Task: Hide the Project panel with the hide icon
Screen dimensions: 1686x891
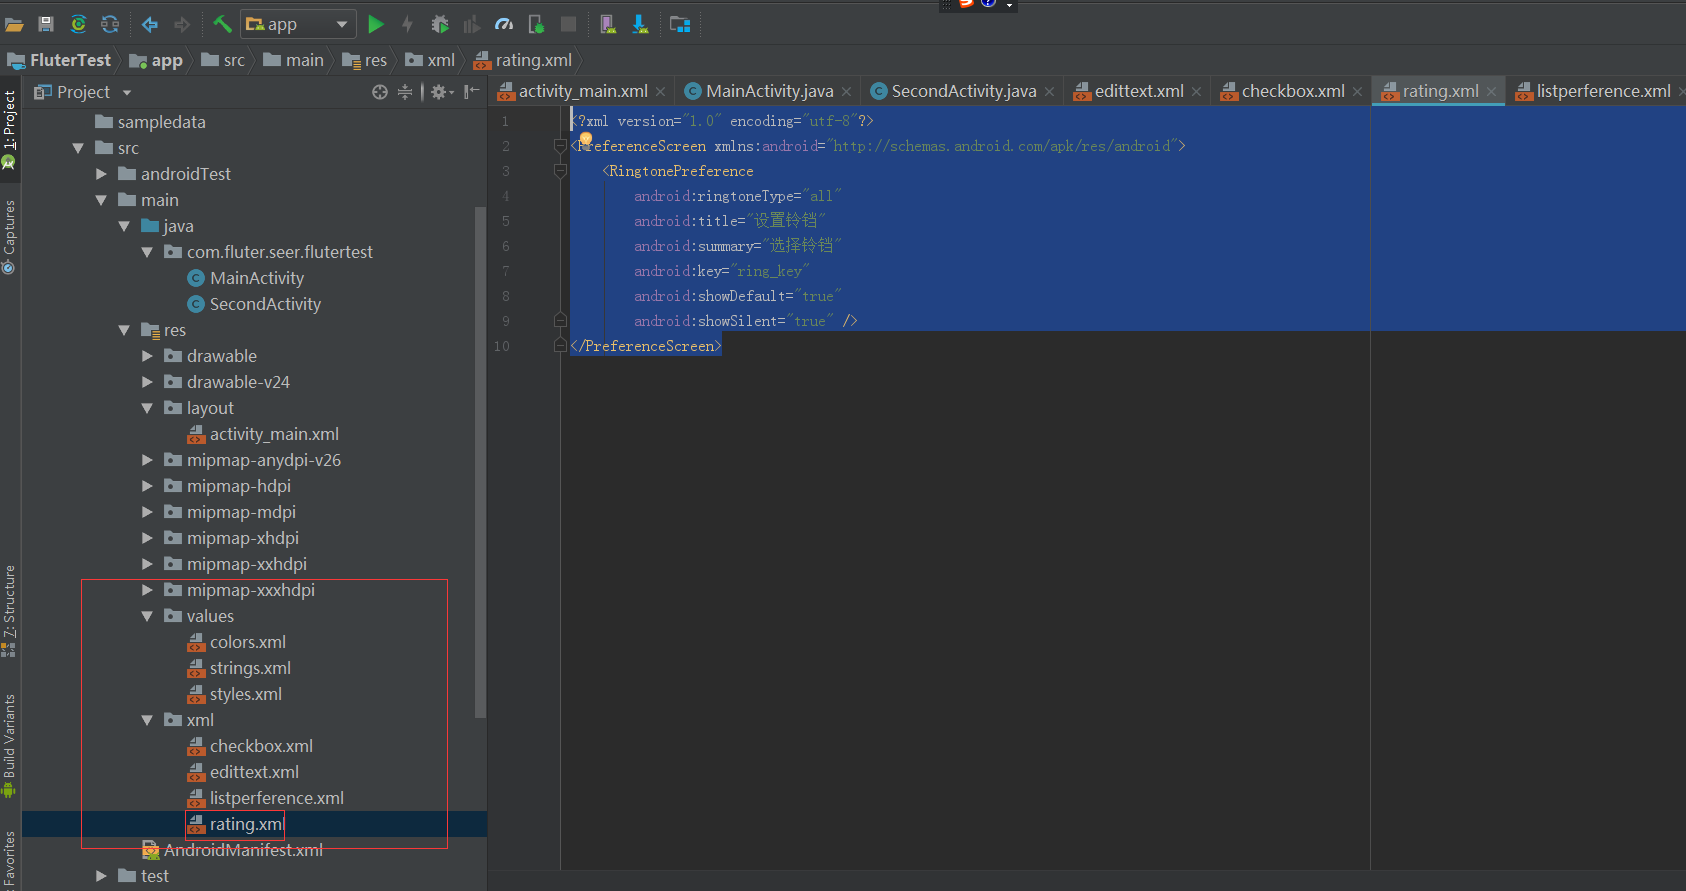Action: 472,92
